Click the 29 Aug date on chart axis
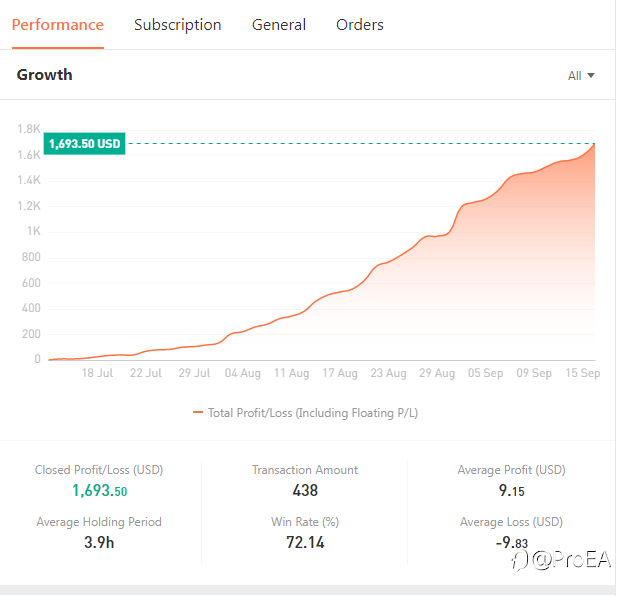The width and height of the screenshot is (618, 596). [437, 373]
